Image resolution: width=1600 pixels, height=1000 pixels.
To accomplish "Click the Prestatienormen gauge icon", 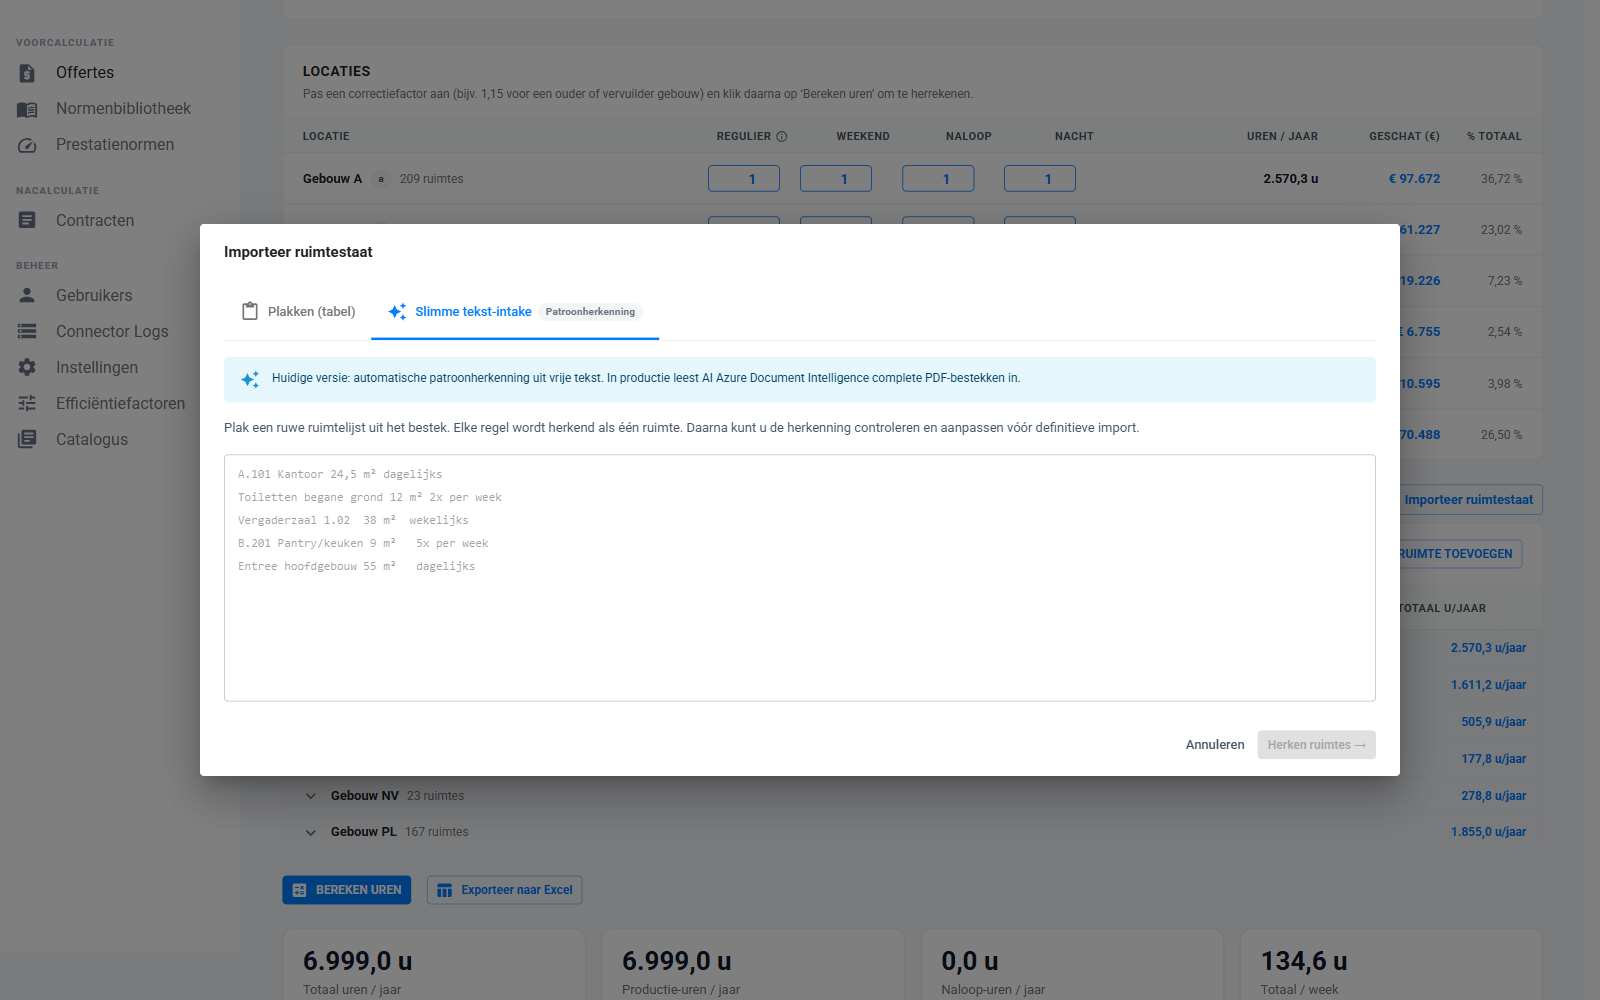I will point(27,145).
